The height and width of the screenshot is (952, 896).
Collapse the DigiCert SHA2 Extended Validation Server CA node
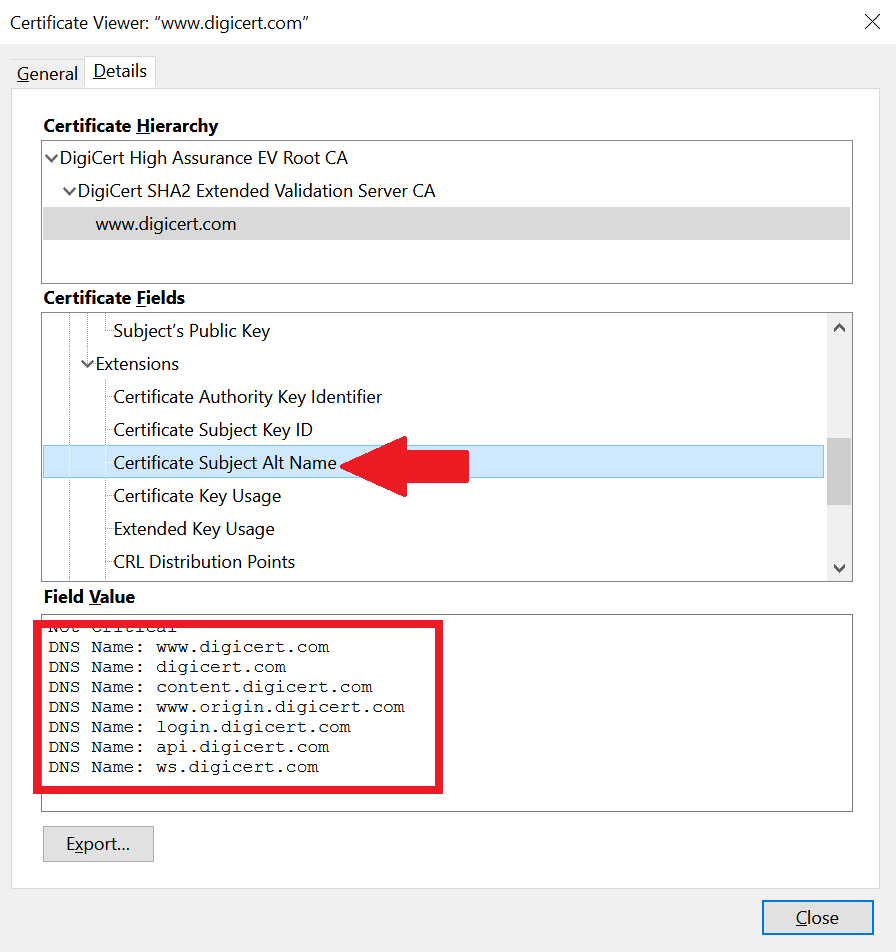tap(68, 190)
